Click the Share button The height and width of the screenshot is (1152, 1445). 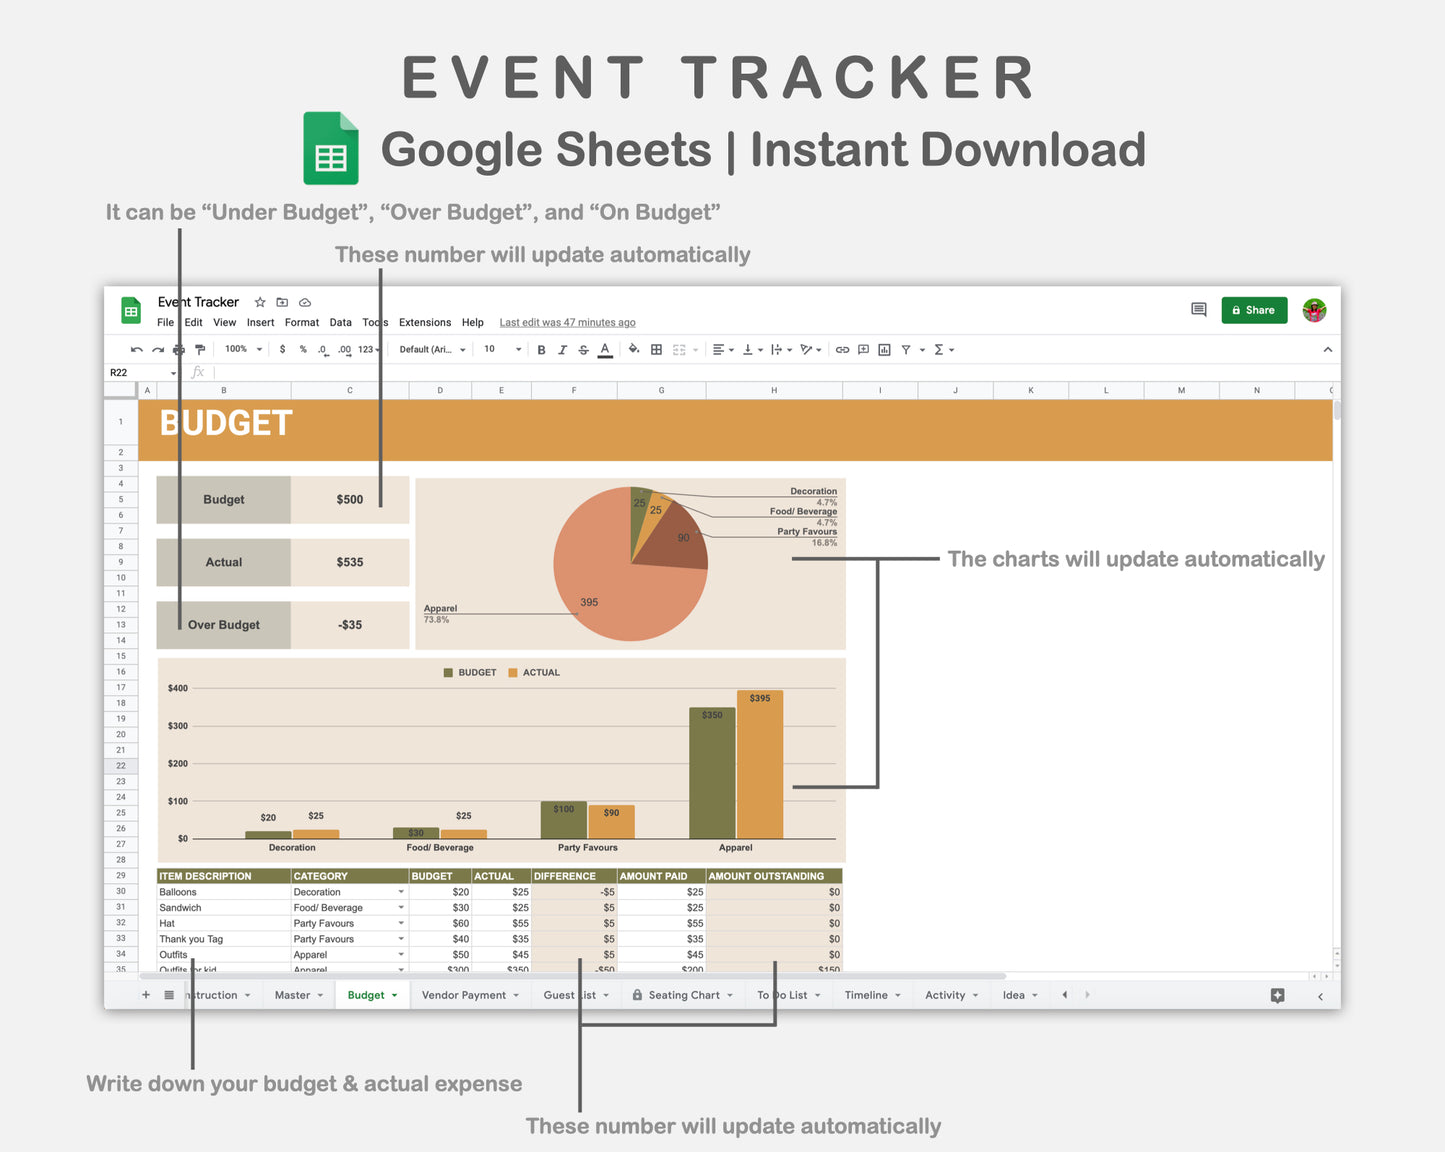[x=1254, y=310]
